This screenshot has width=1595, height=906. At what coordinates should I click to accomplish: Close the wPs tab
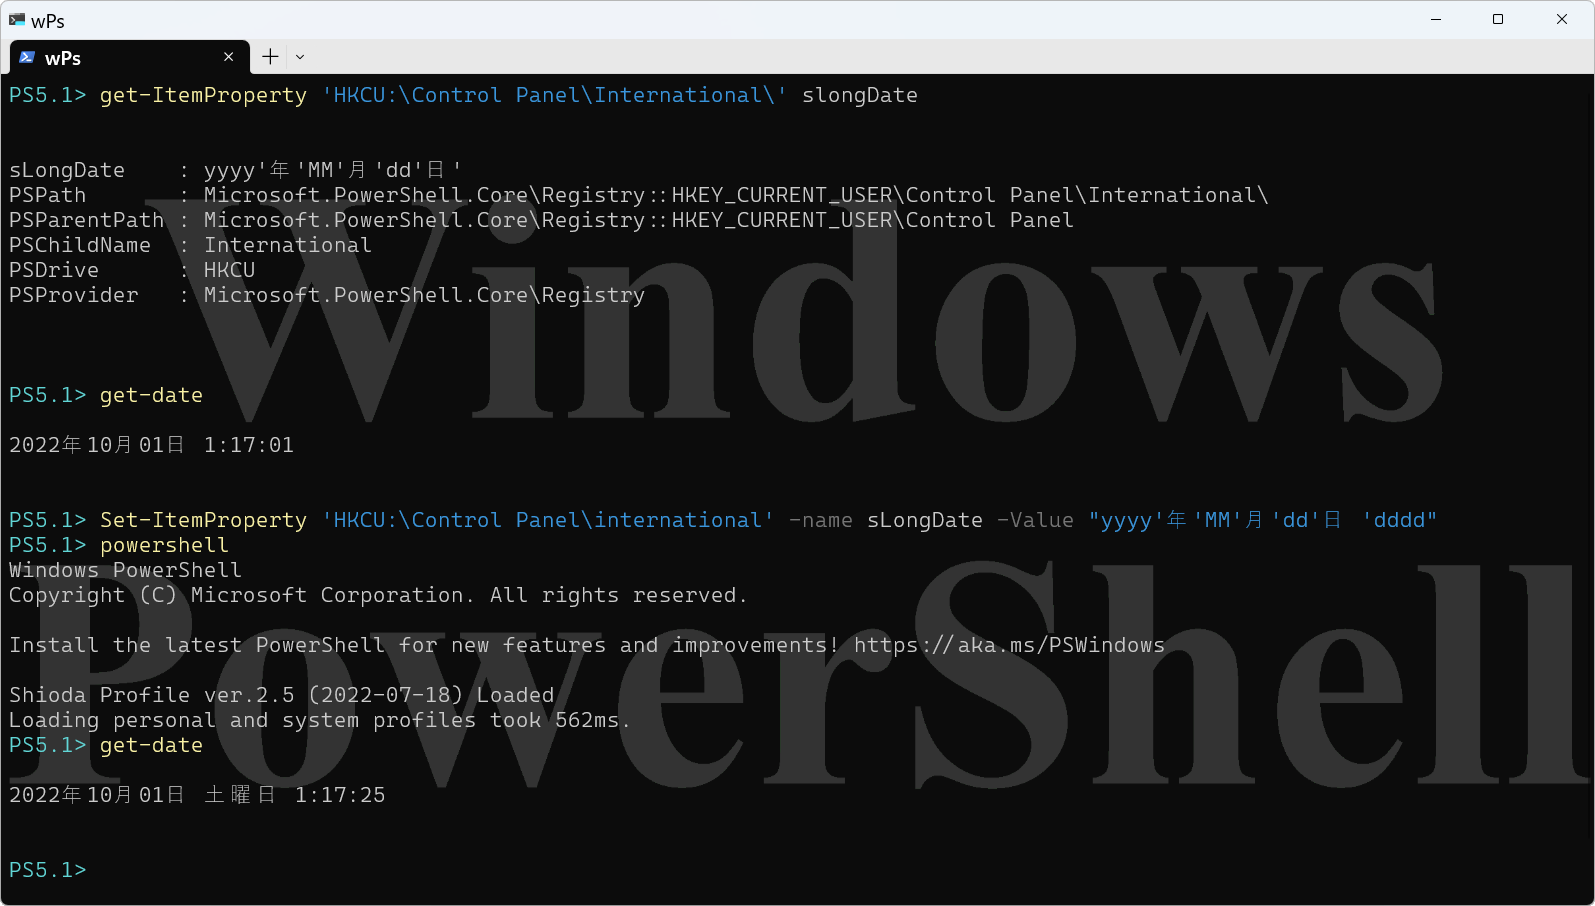pyautogui.click(x=229, y=57)
